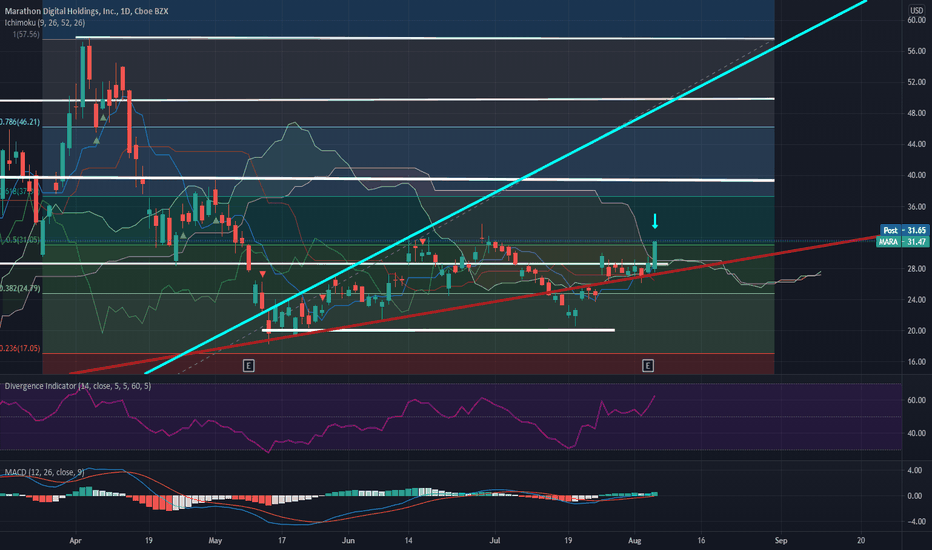Click the Aug date label on time axis

click(635, 540)
